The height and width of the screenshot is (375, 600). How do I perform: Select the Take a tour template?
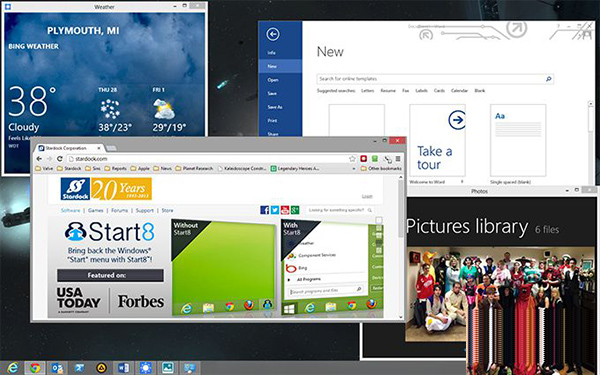click(437, 140)
